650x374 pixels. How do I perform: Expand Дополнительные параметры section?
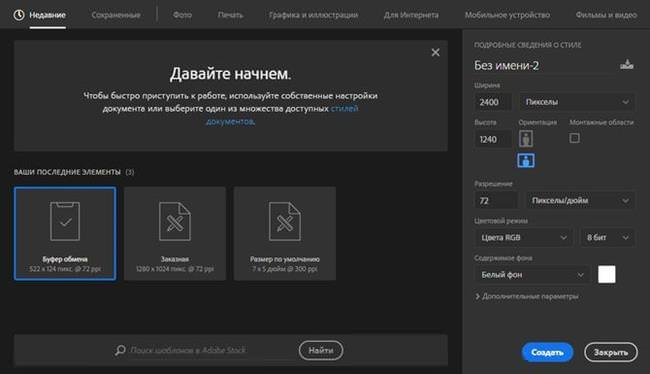(527, 296)
